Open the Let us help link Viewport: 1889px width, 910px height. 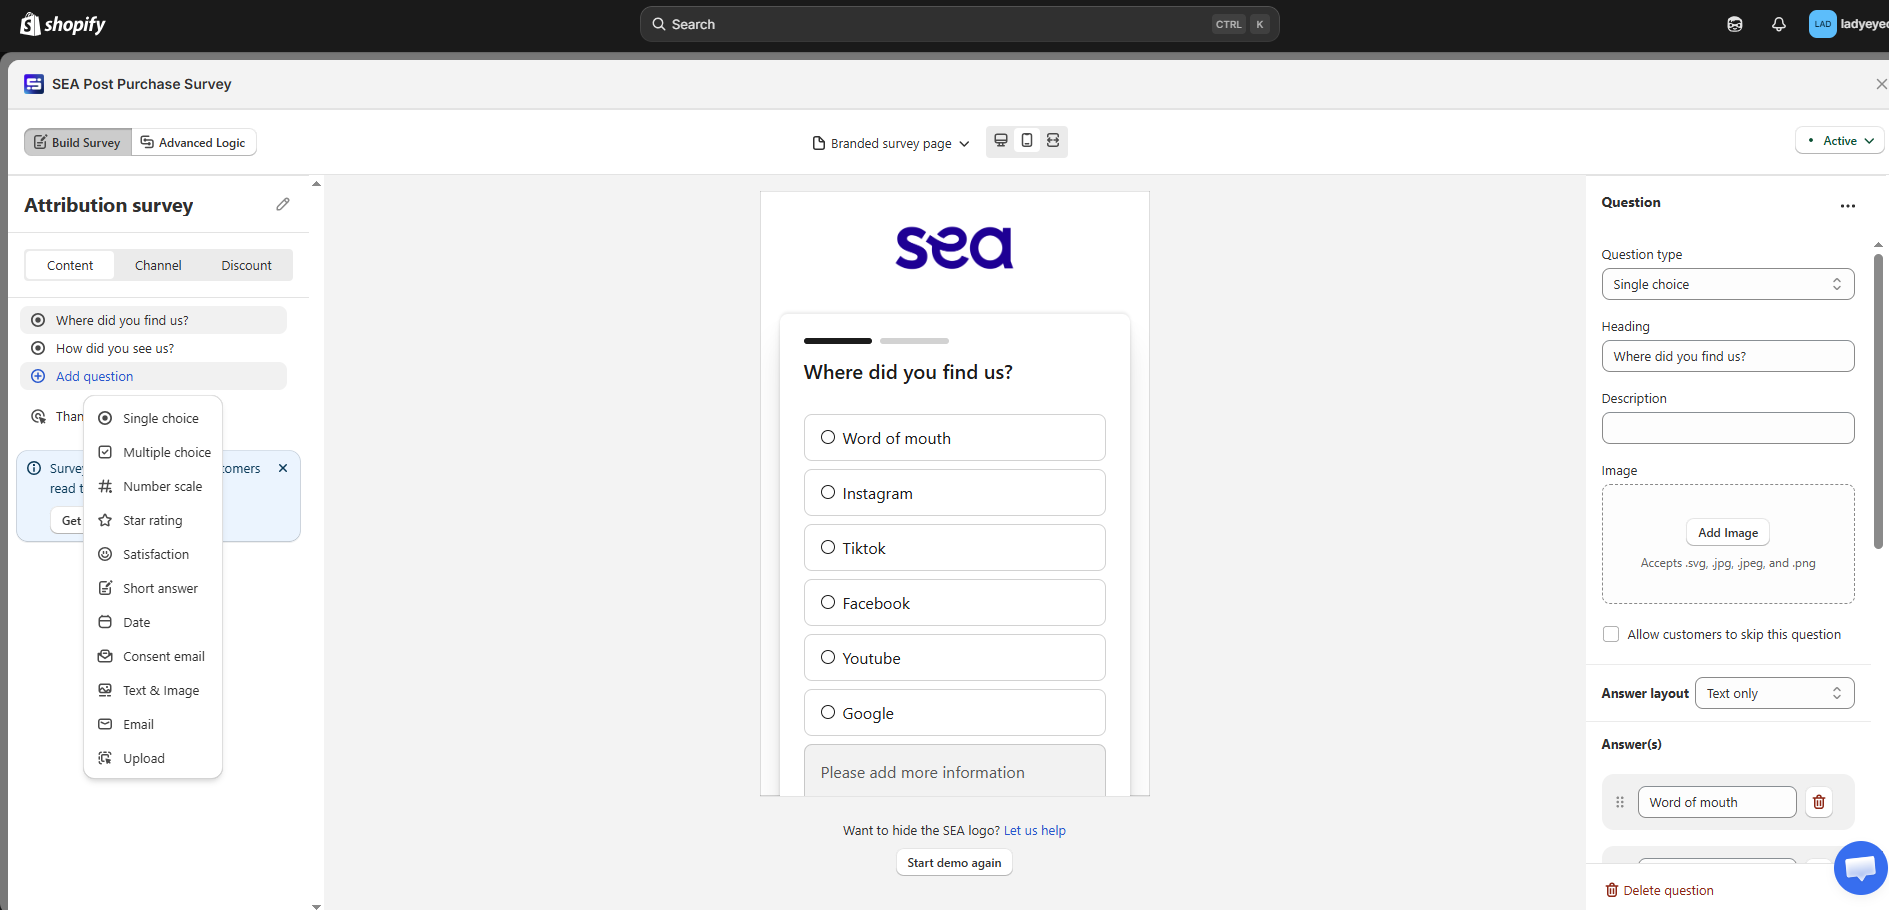pos(1034,830)
